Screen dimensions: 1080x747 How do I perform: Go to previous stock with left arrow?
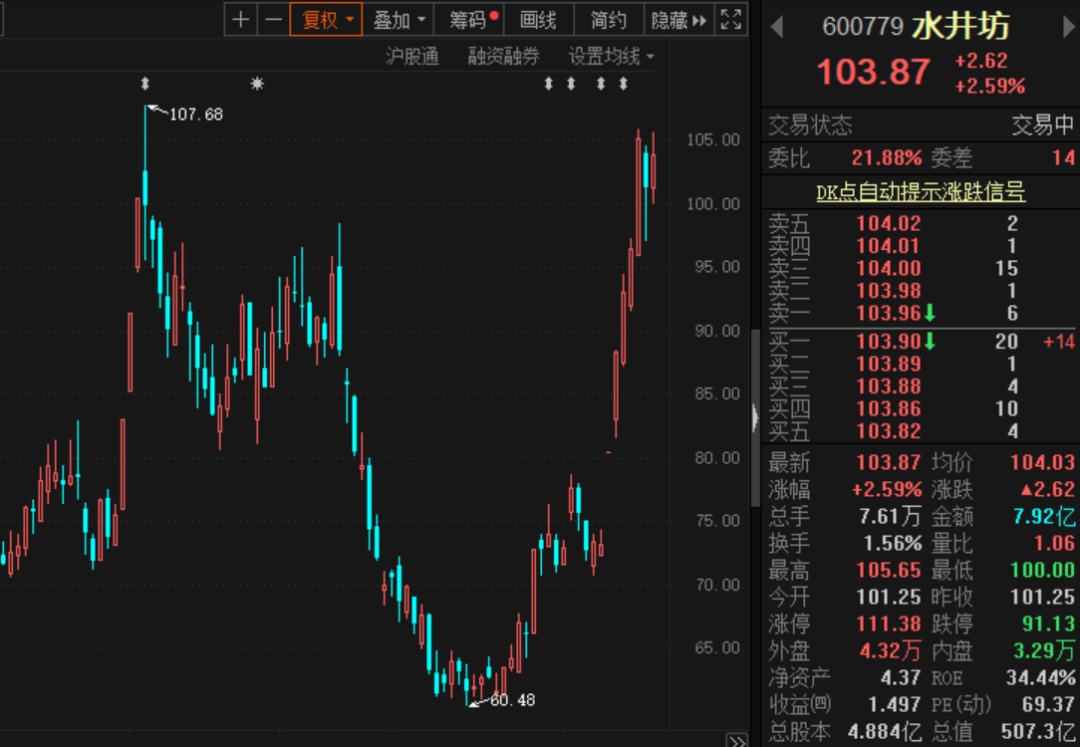click(x=776, y=27)
